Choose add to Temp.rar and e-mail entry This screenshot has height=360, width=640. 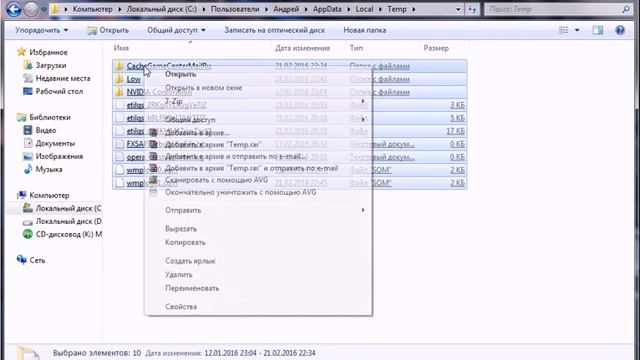[x=258, y=168]
